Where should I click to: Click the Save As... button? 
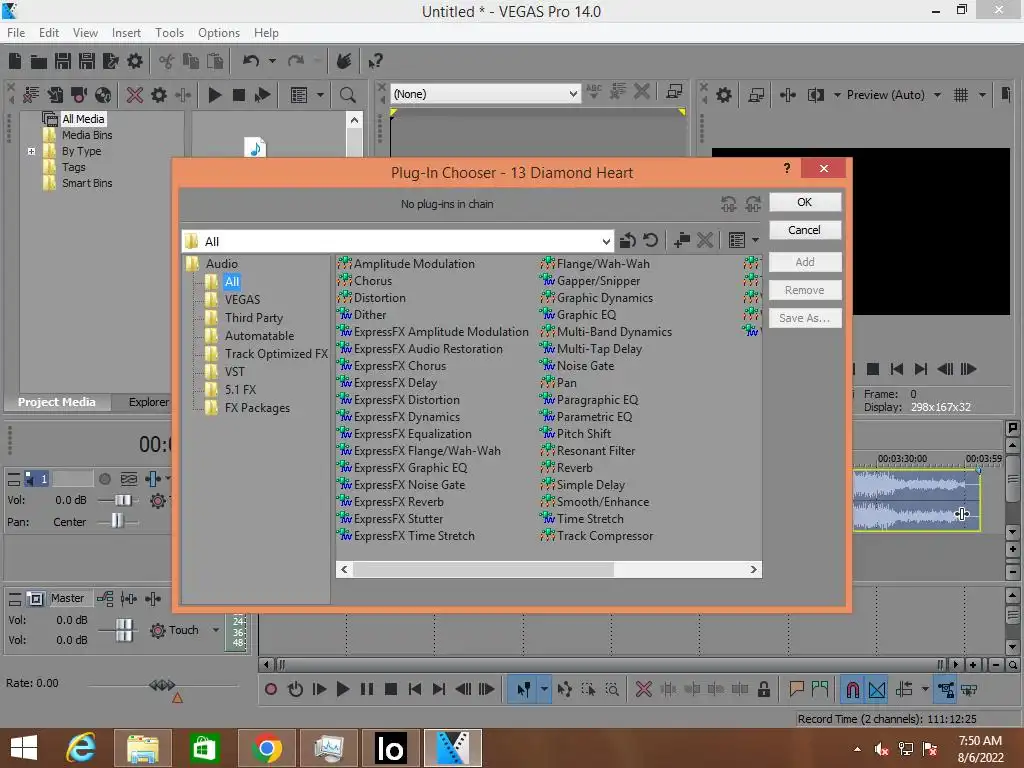click(805, 319)
